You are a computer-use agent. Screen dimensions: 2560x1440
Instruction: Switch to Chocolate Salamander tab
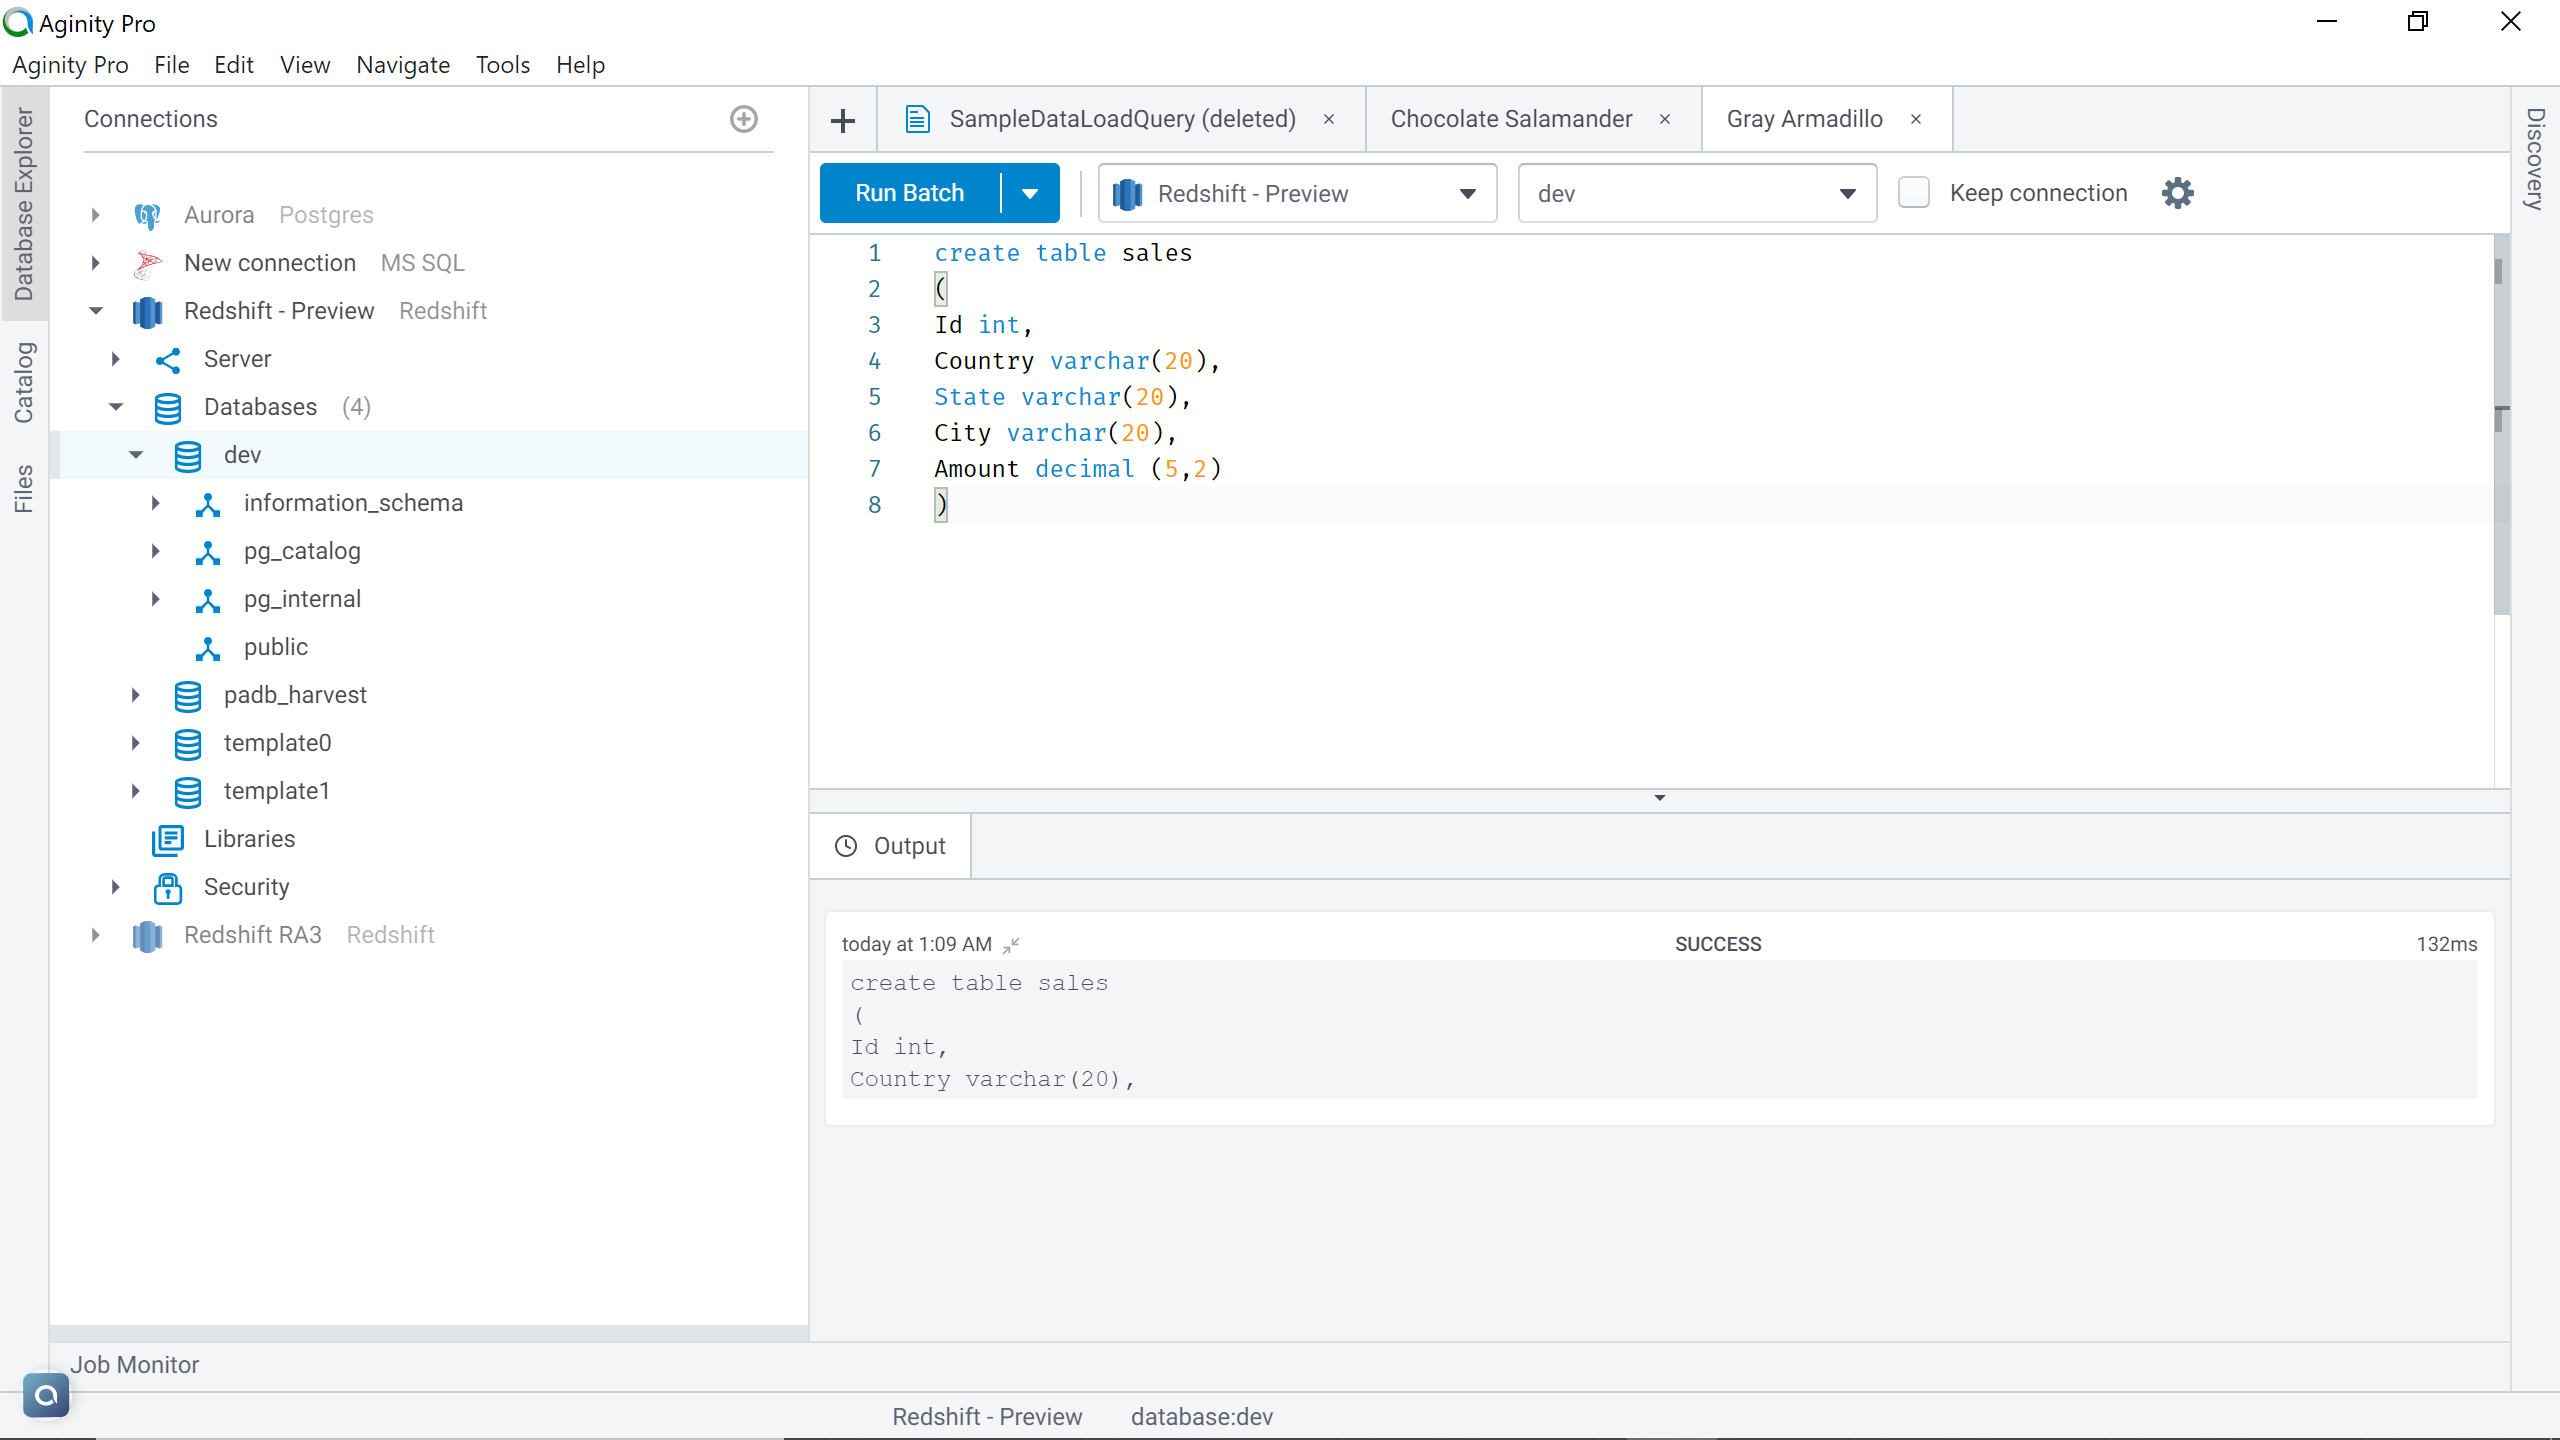pyautogui.click(x=1511, y=119)
